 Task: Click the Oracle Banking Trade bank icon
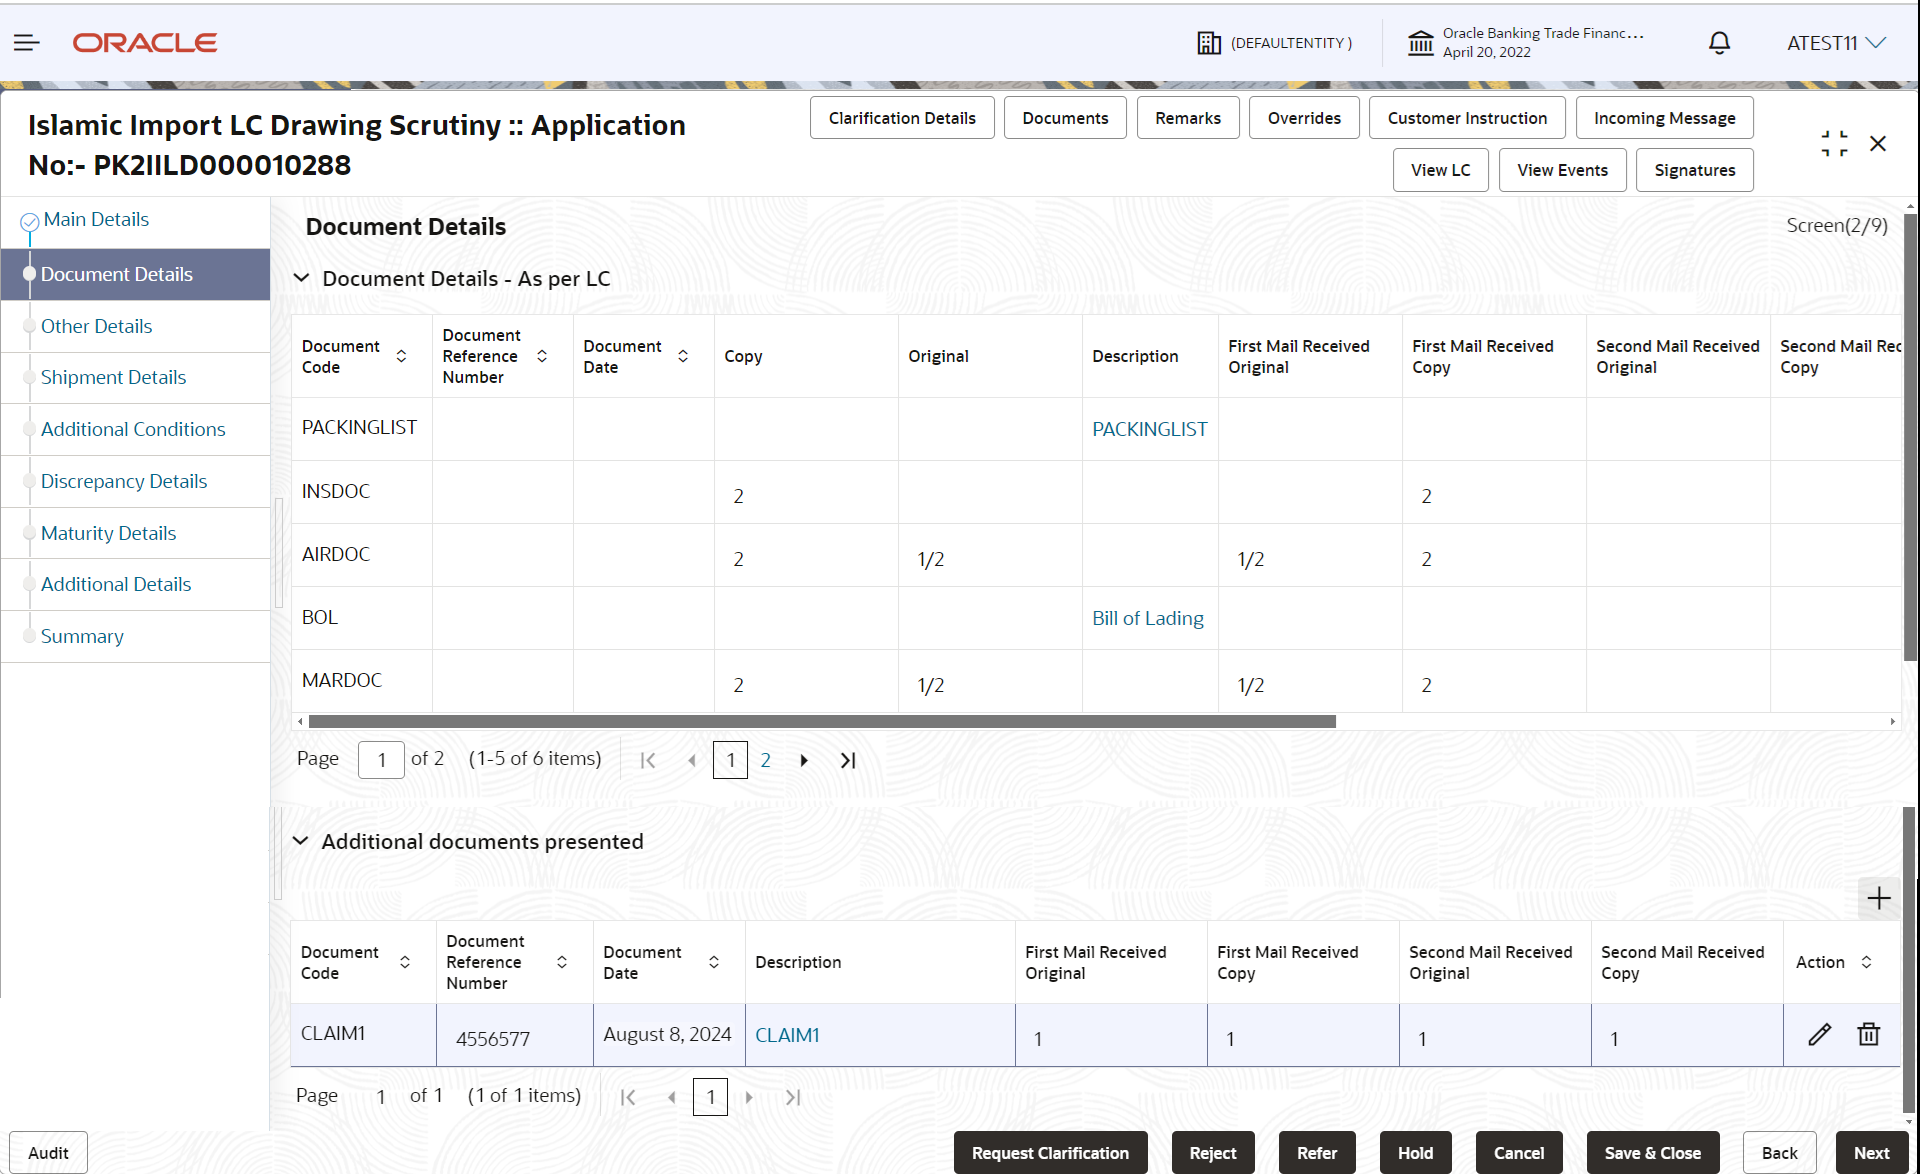click(1420, 42)
